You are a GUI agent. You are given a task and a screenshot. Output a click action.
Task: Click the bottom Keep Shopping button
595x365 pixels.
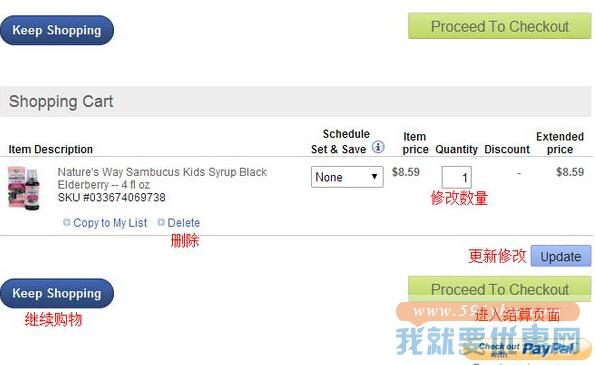(x=57, y=293)
